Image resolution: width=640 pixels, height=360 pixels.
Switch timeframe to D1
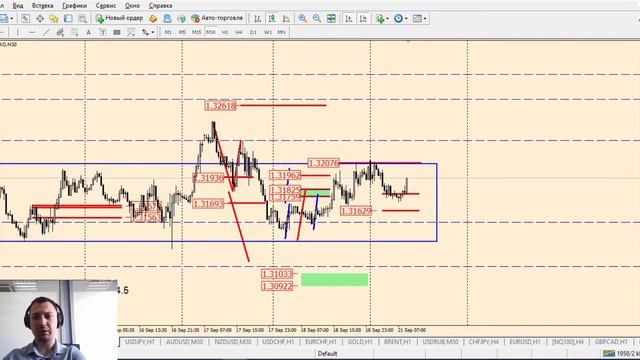[253, 32]
